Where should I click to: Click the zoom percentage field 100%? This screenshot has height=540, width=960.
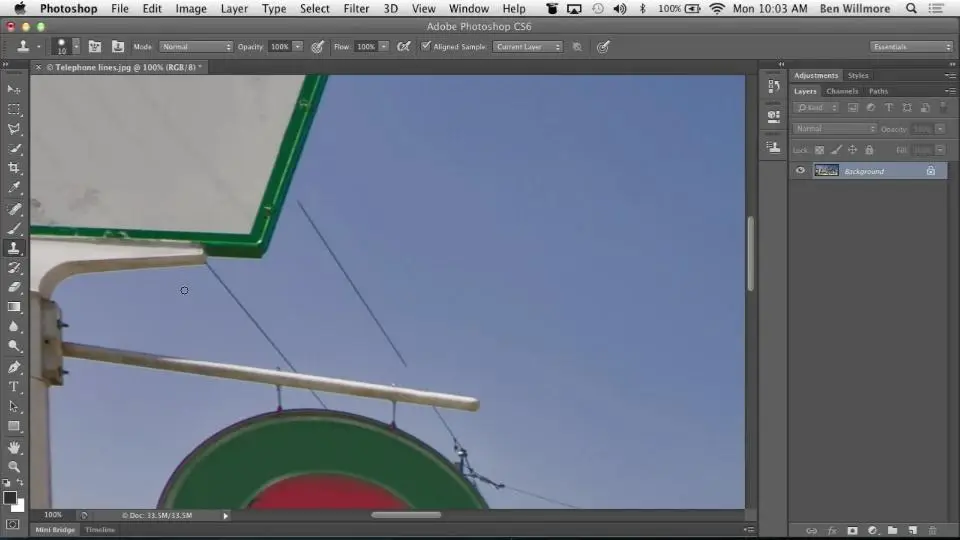pos(53,515)
